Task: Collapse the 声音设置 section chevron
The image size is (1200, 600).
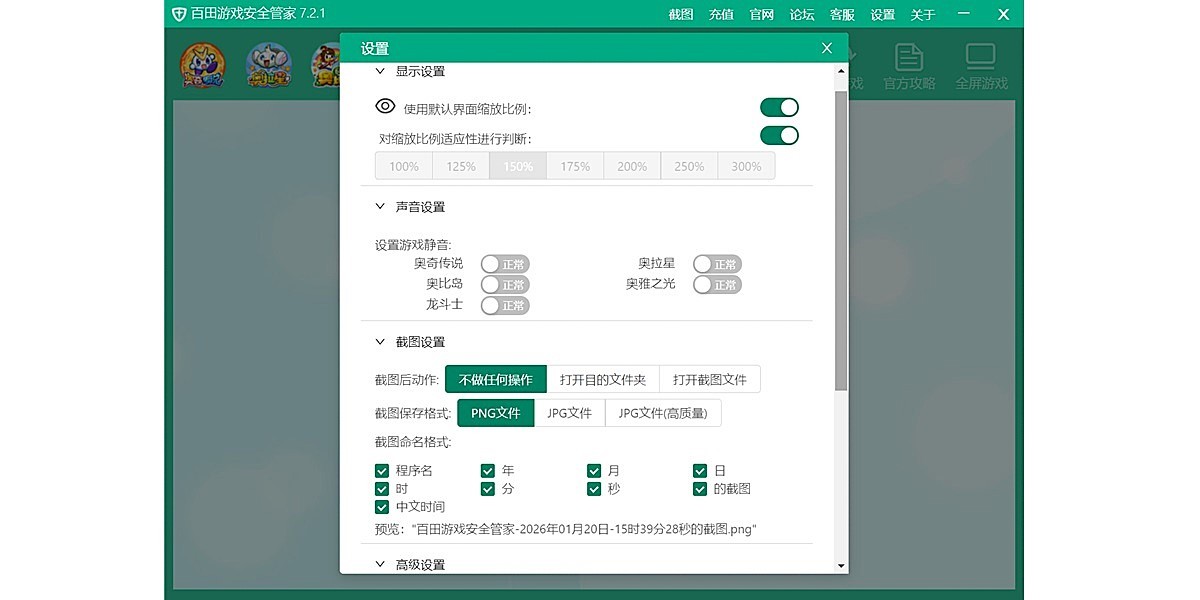Action: (380, 207)
